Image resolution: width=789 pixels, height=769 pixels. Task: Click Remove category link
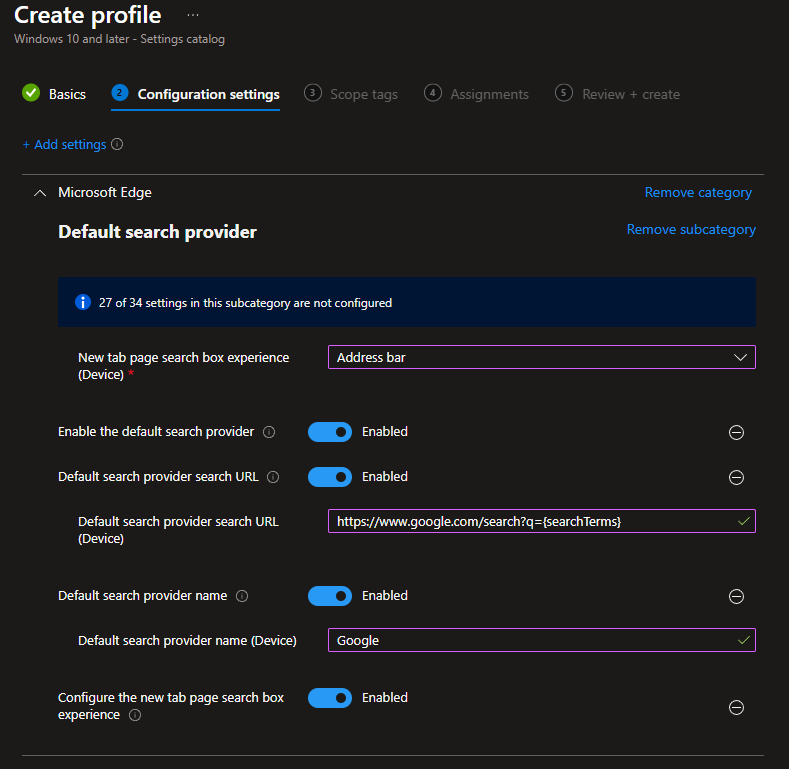click(698, 192)
